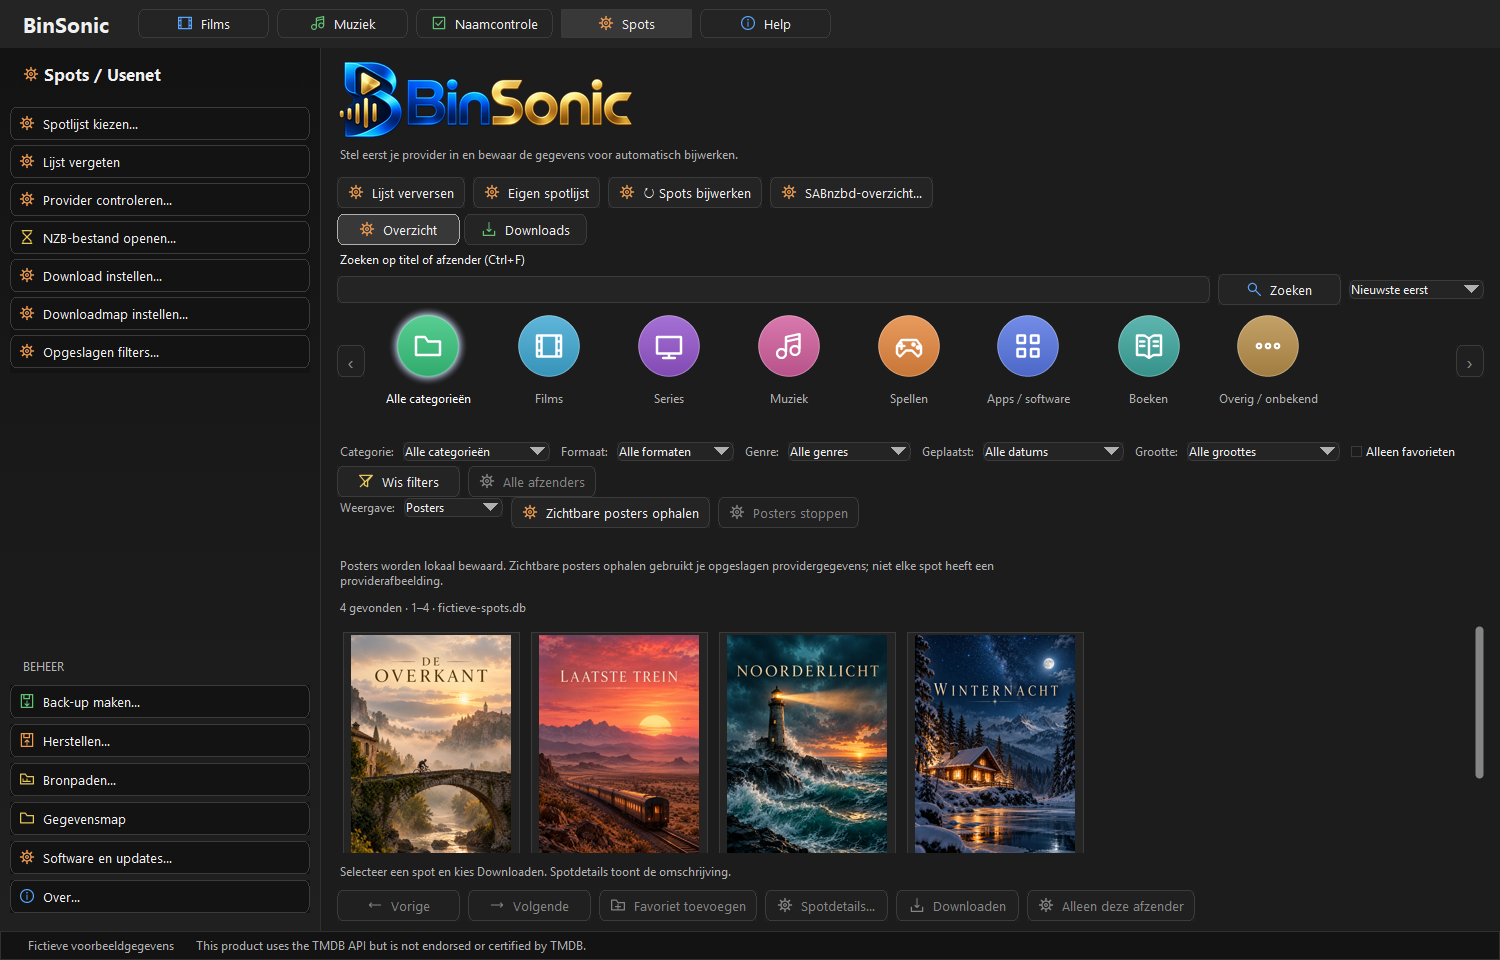Click the Alle categorieën folder icon
This screenshot has width=1500, height=960.
[428, 346]
